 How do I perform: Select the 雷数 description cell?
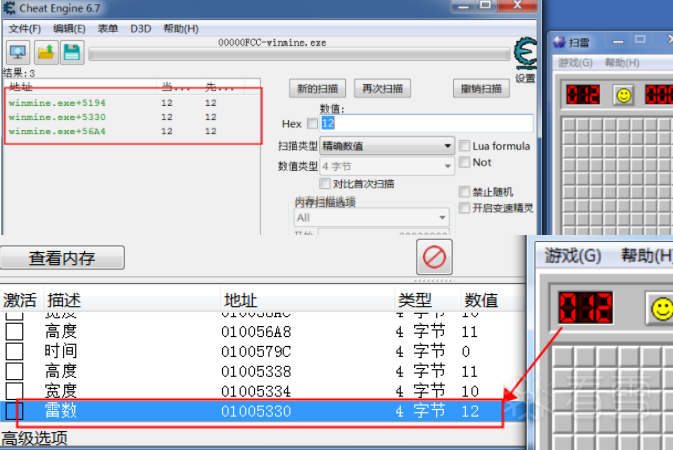tap(61, 411)
